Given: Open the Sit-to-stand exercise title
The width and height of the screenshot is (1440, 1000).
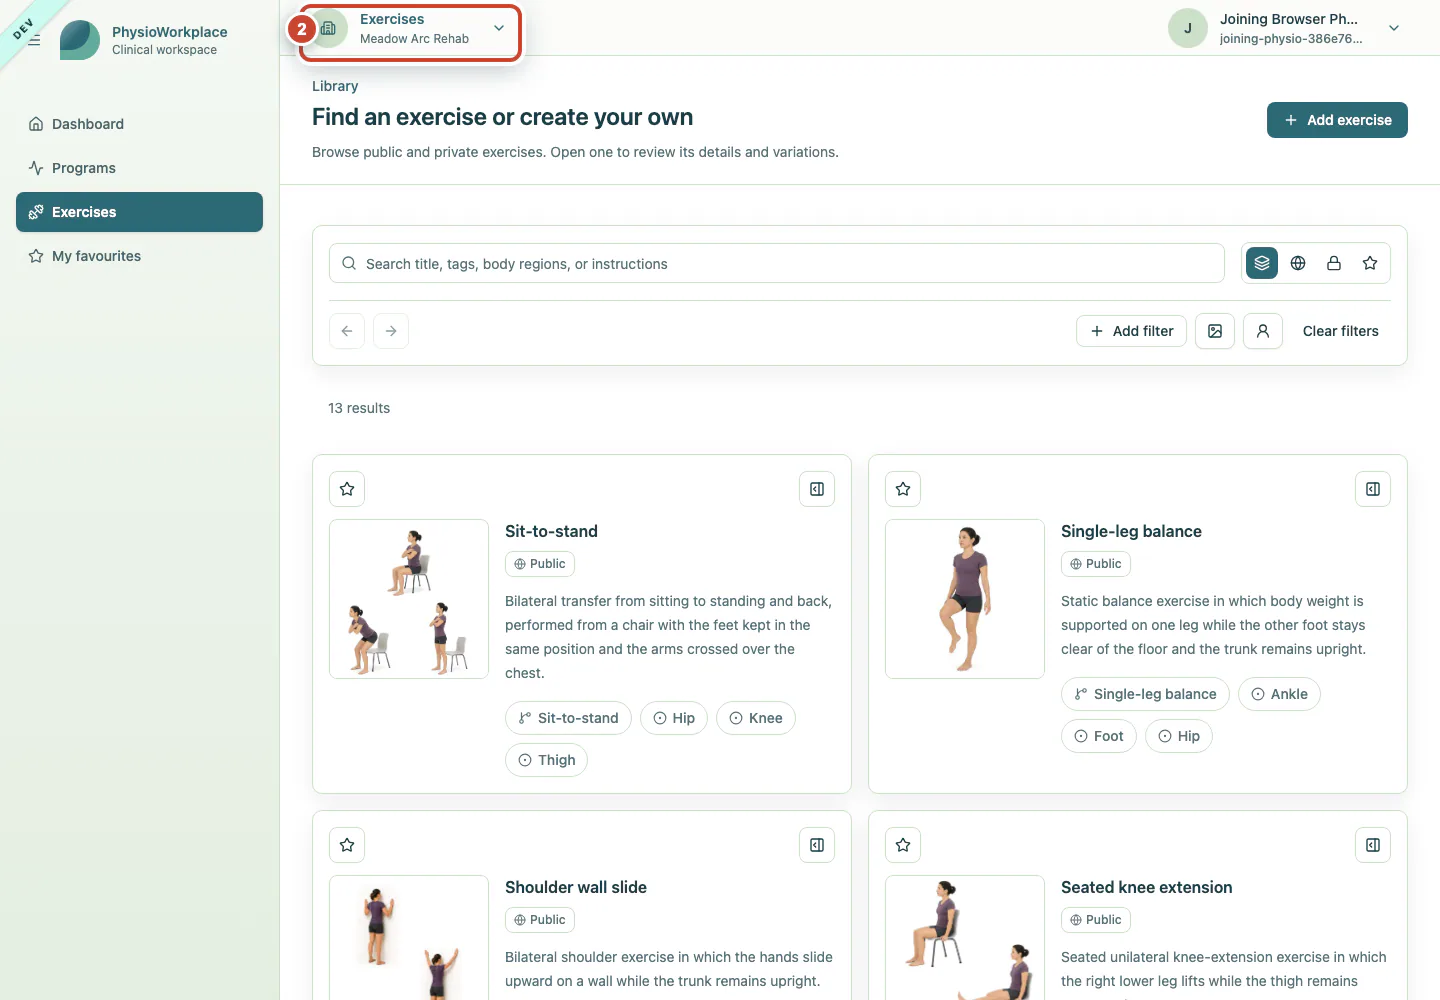Looking at the screenshot, I should pyautogui.click(x=551, y=531).
